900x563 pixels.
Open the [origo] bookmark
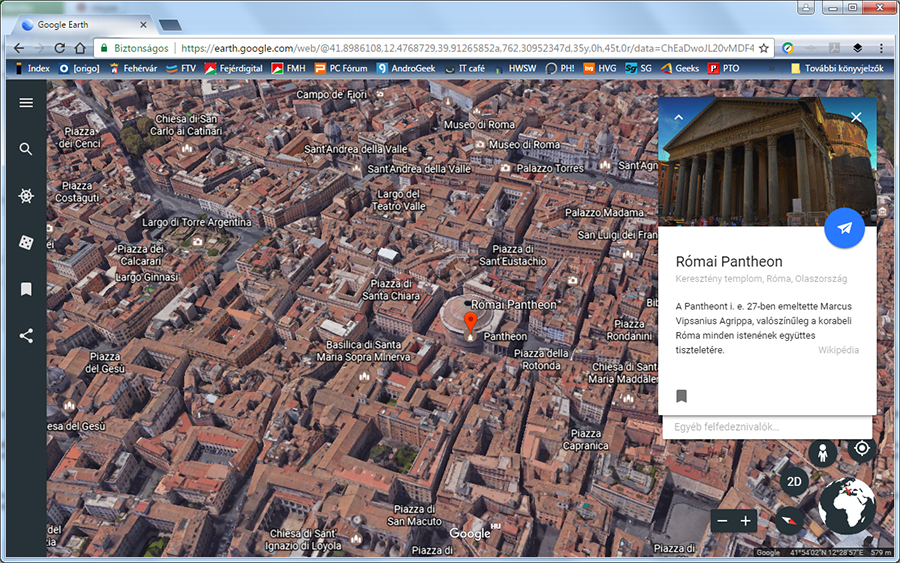(x=79, y=68)
